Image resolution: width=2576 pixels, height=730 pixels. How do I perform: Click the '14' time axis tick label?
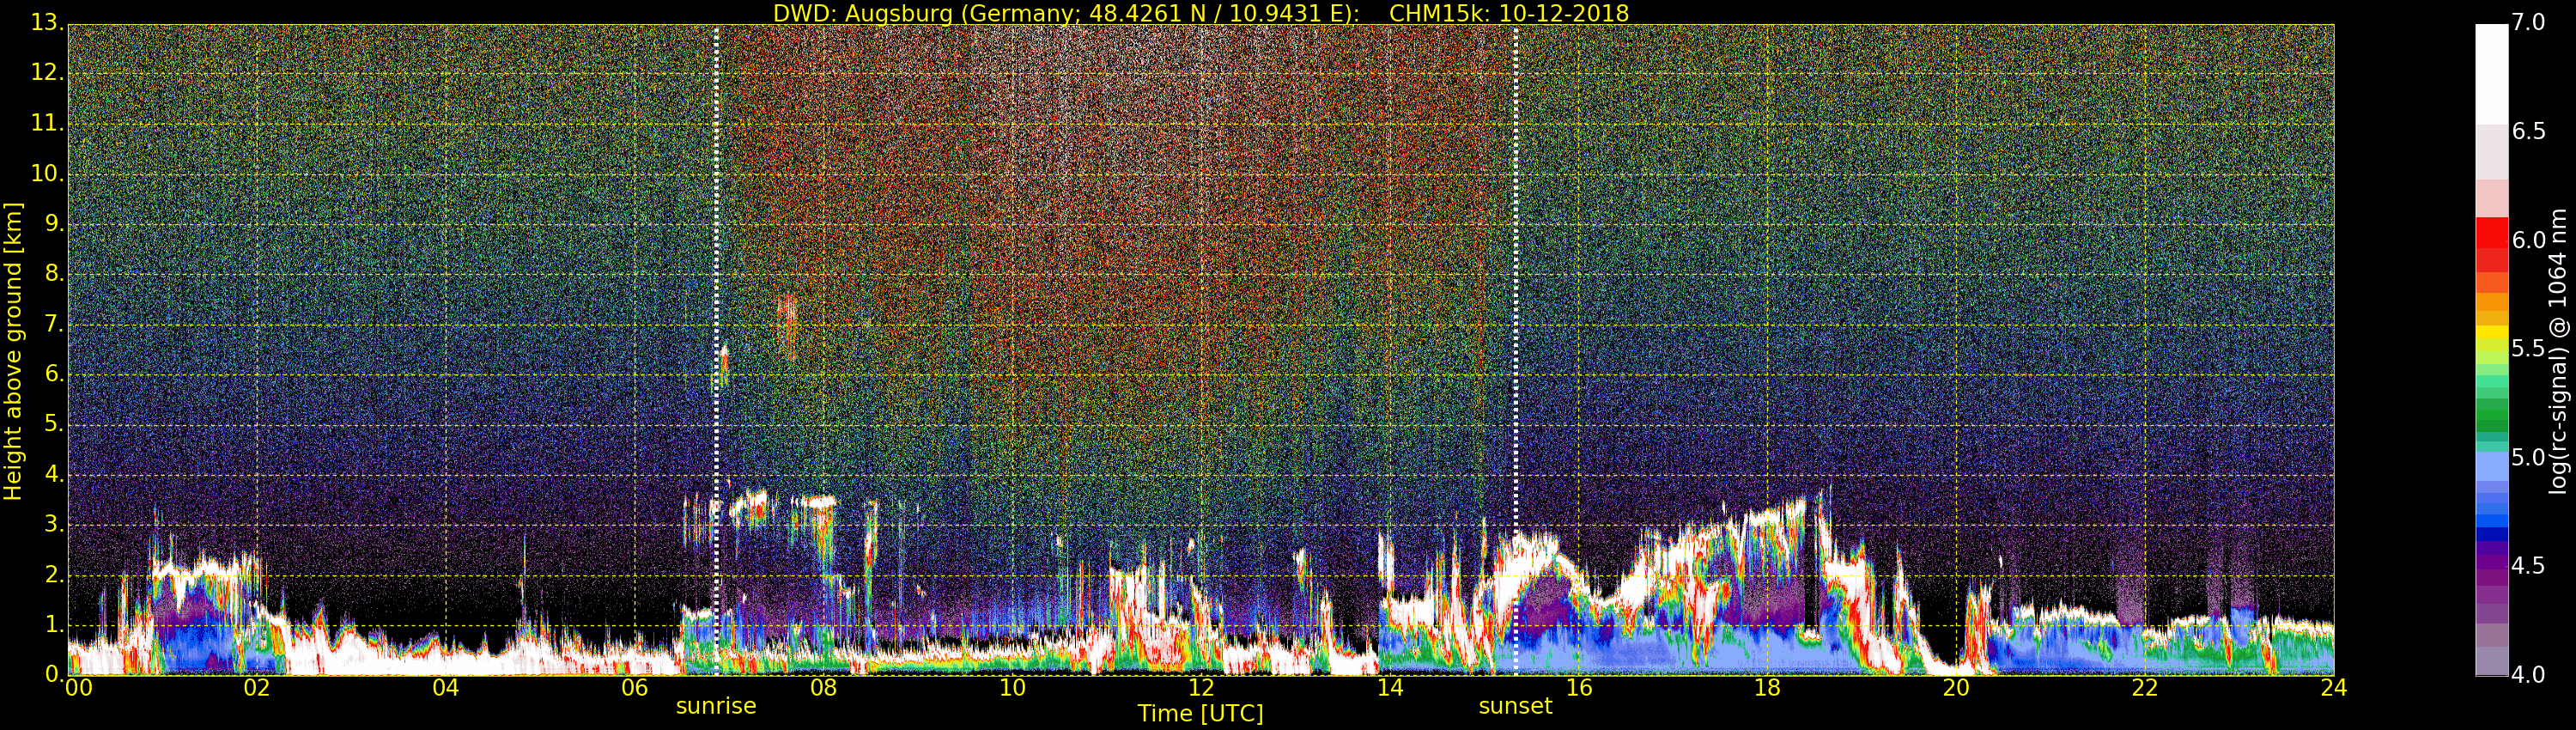1390,687
